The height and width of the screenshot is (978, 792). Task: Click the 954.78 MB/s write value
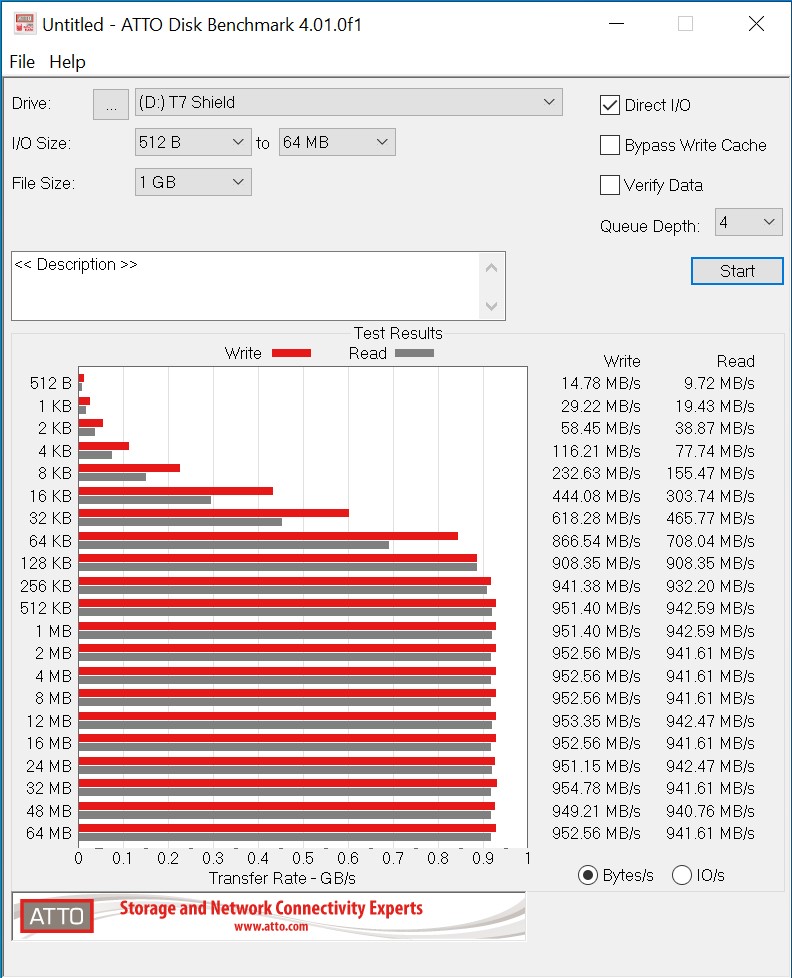point(596,788)
